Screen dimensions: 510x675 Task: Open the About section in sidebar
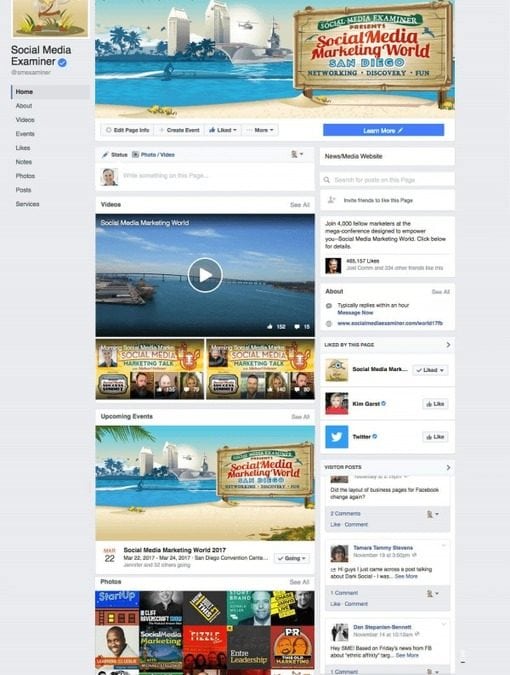24,106
